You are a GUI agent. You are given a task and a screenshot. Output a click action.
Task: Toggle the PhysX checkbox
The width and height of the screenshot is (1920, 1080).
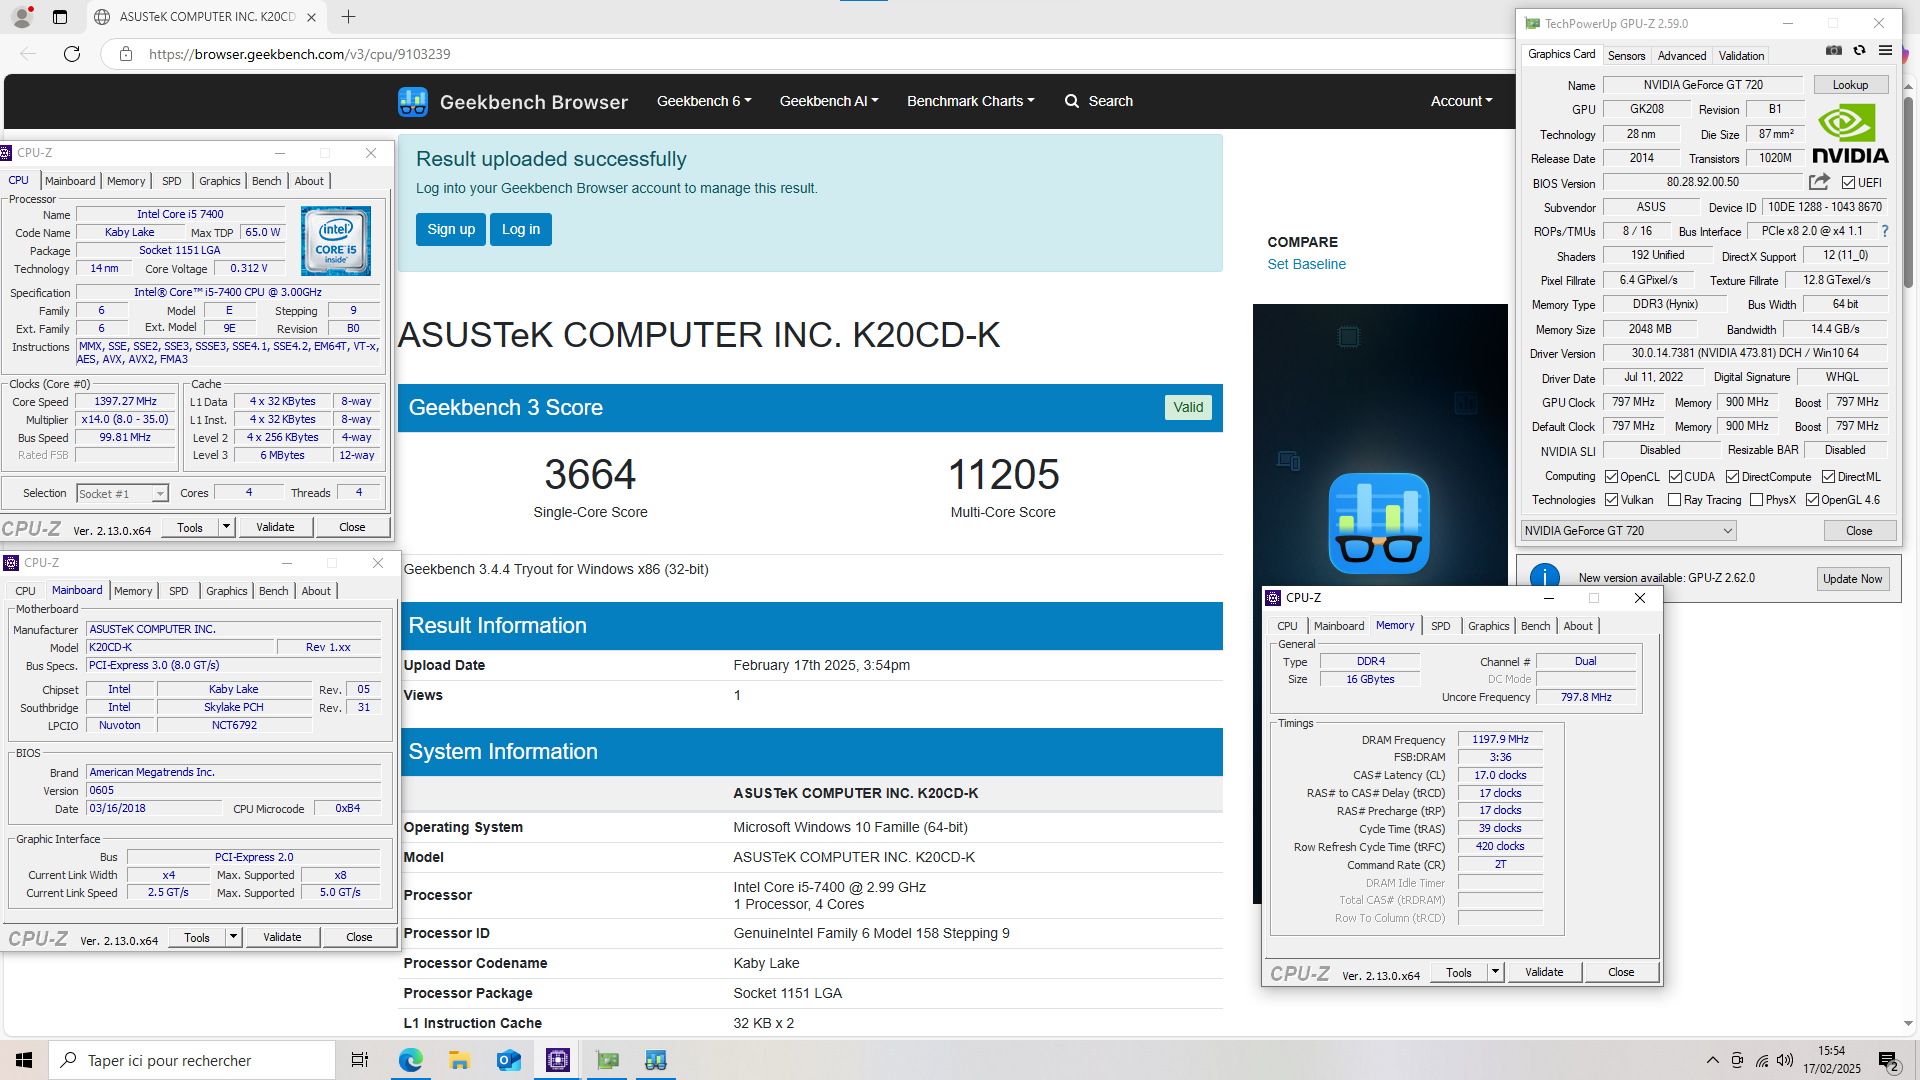[1756, 500]
